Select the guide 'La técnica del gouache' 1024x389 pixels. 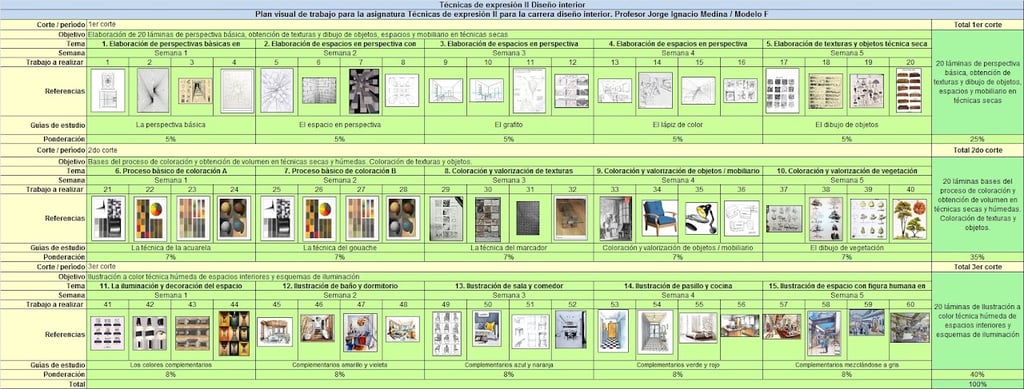340,248
